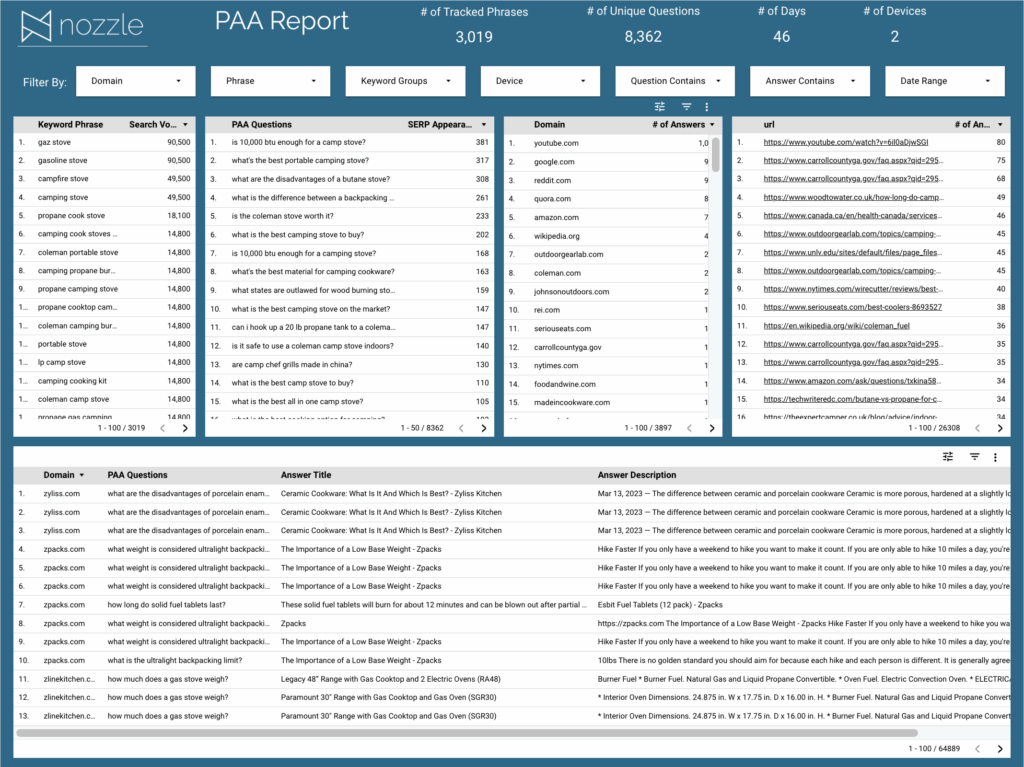Sort by Answer Title column header
1024x767 pixels.
pos(306,475)
